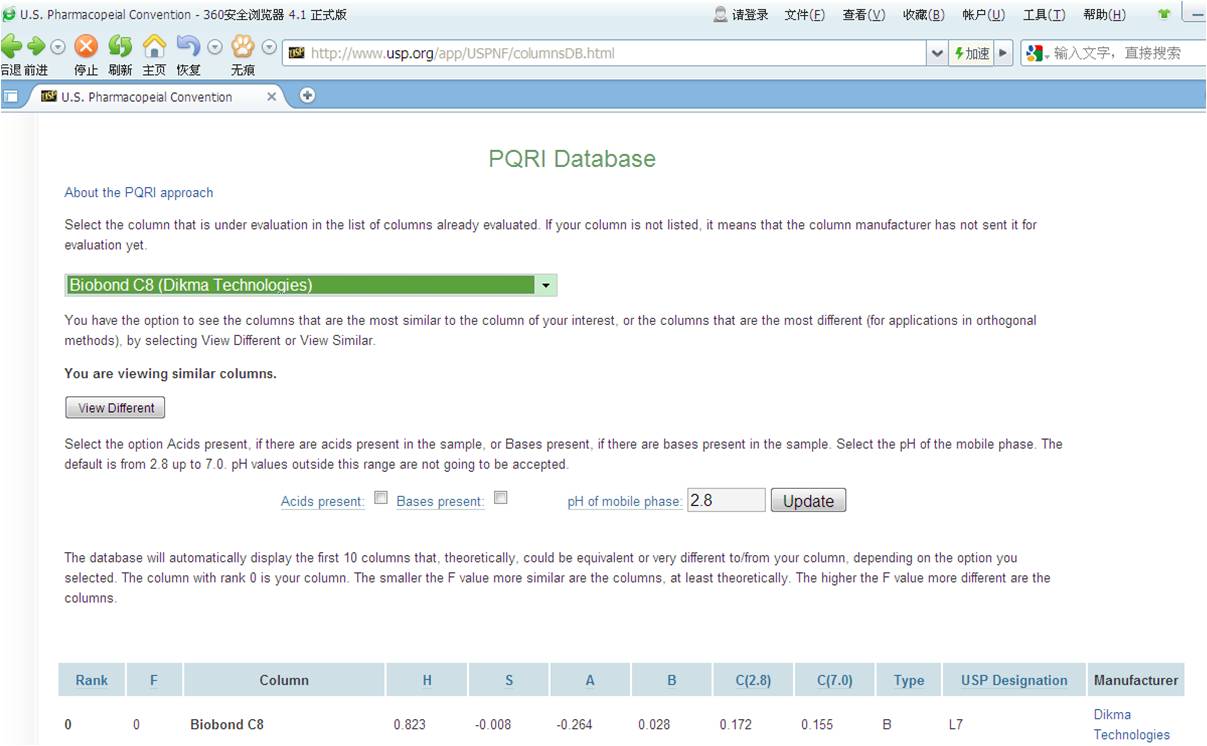Screen dimensions: 1207x746
Task: Open a new tab with the plus icon
Action: point(307,96)
